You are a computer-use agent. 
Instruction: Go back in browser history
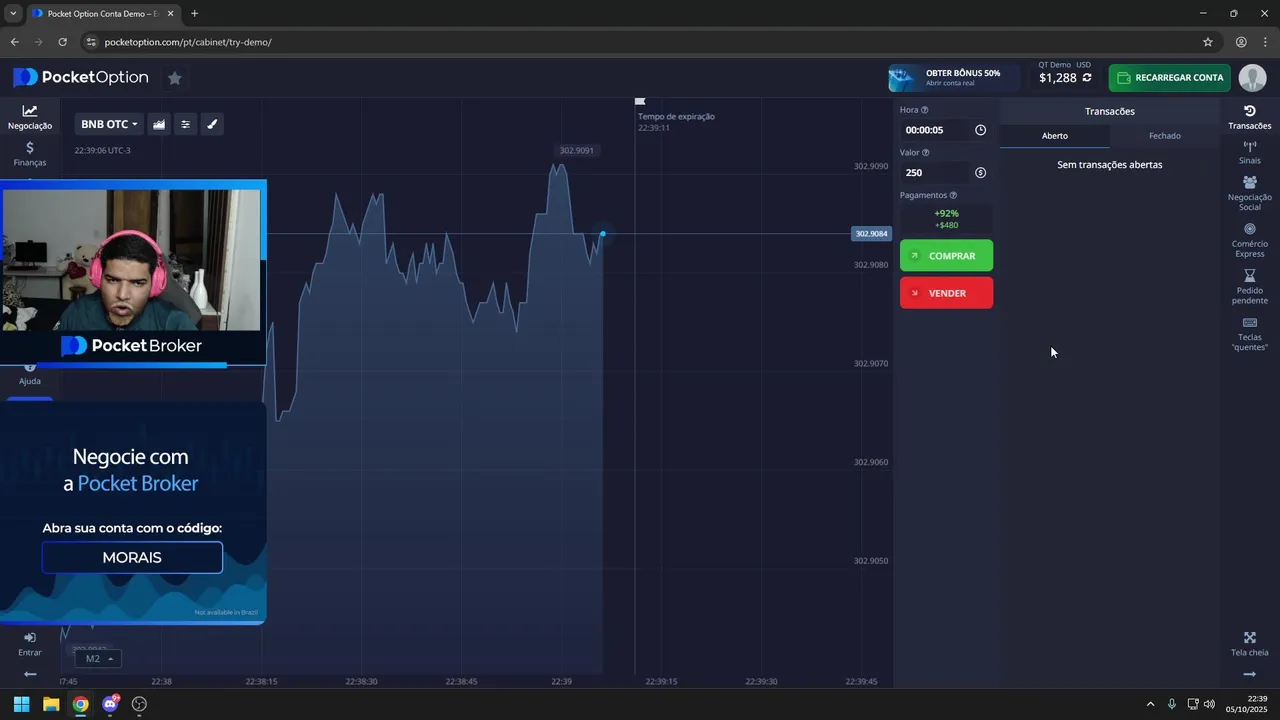[14, 42]
